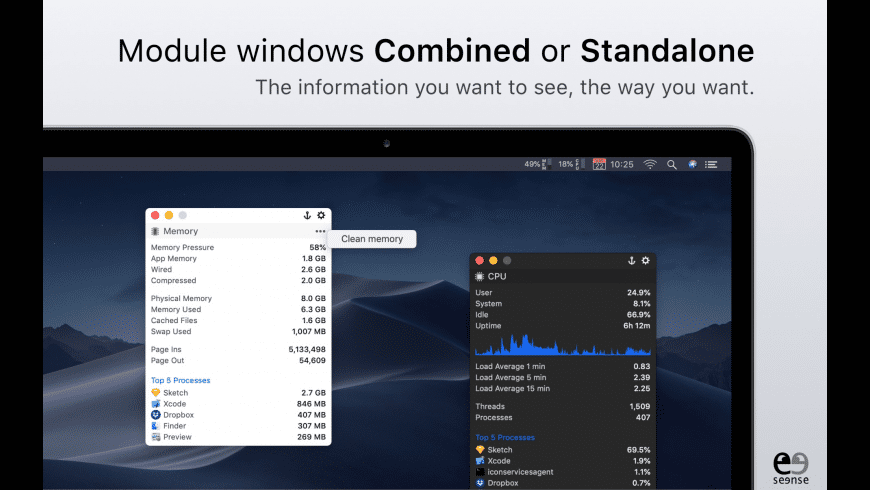The width and height of the screenshot is (870, 490).
Task: Click the 10:25 clock in the menu bar
Action: pyautogui.click(x=622, y=164)
